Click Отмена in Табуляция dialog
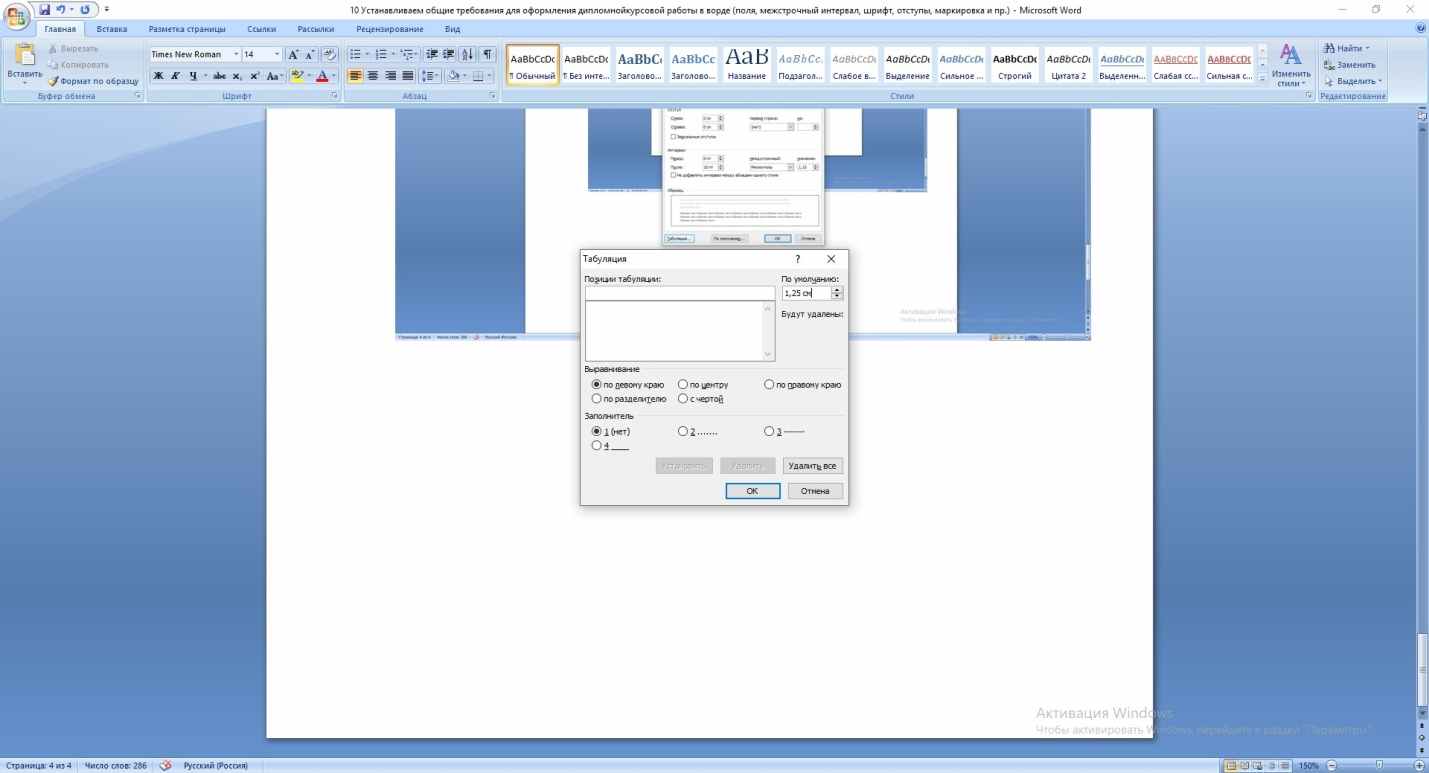 (815, 491)
